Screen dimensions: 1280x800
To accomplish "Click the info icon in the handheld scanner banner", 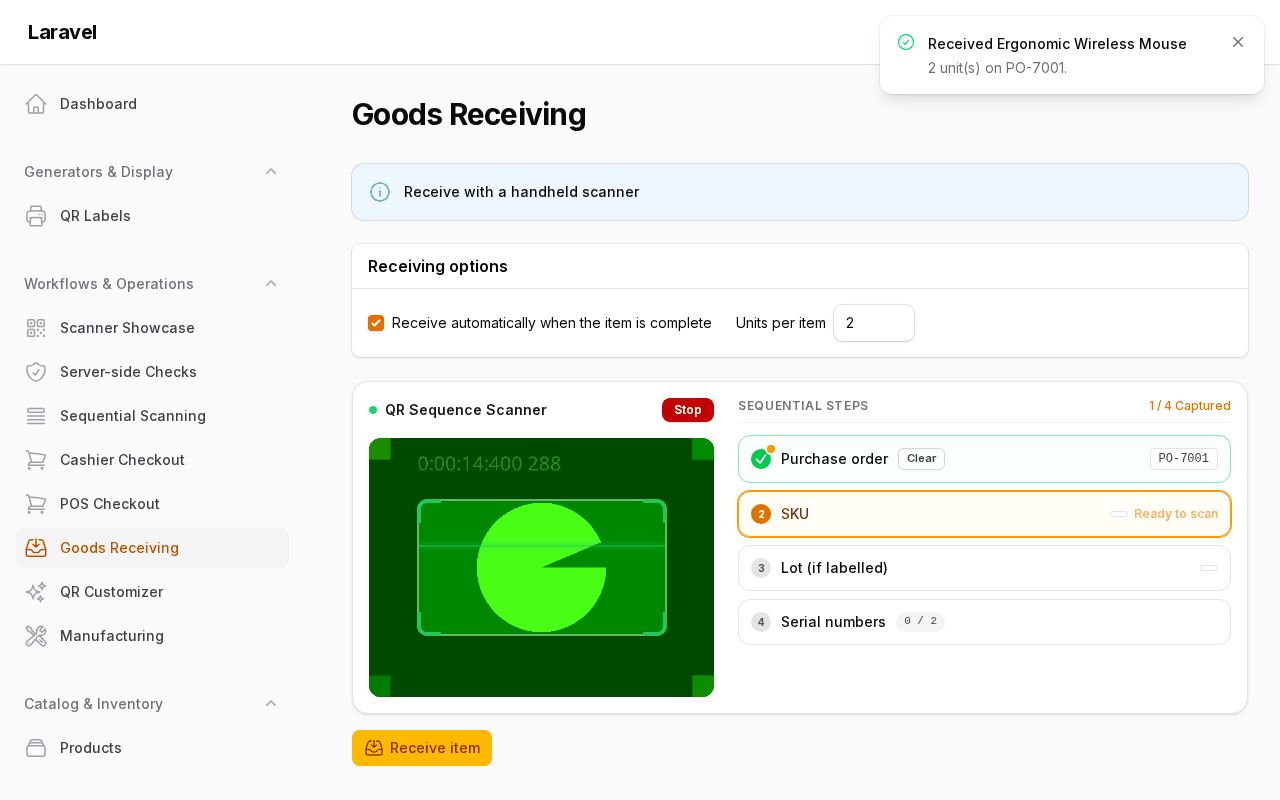I will tap(380, 192).
